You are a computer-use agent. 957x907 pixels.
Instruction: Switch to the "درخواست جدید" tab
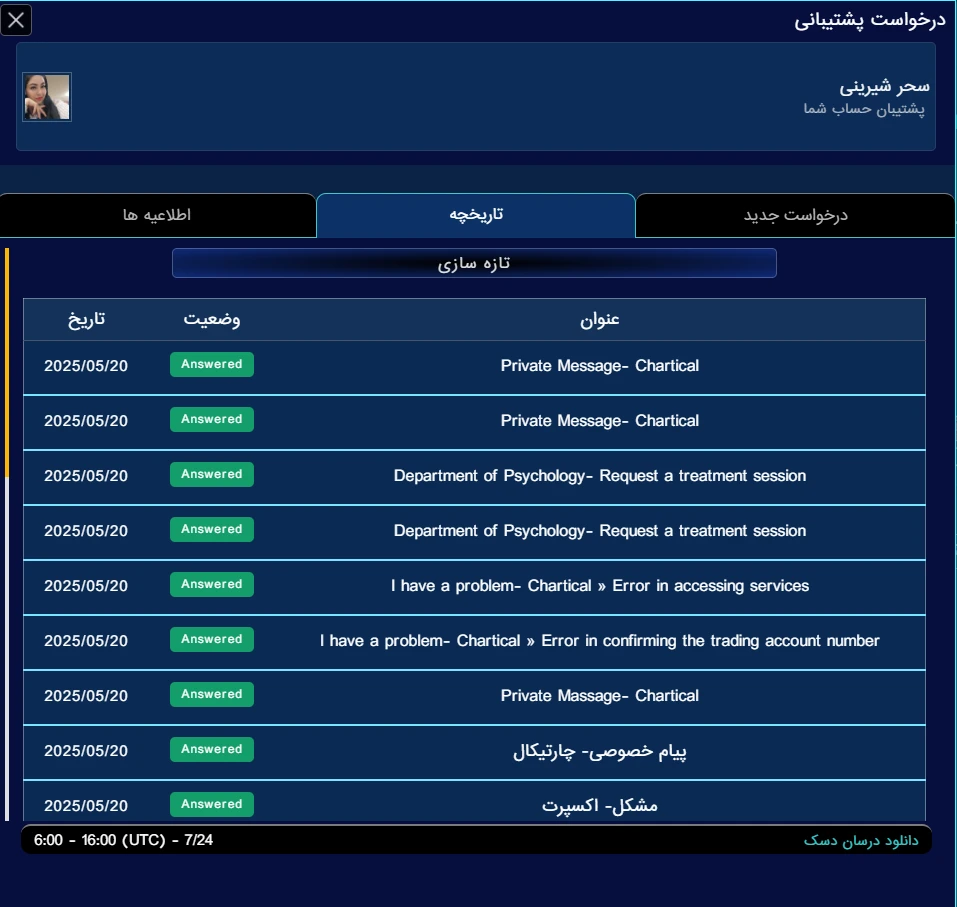[x=795, y=216]
